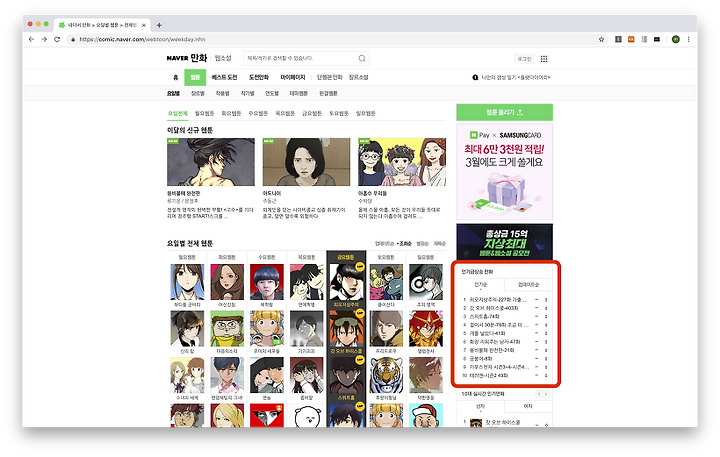Open the 도전만화 menu
The height and width of the screenshot is (457, 720).
pos(259,77)
